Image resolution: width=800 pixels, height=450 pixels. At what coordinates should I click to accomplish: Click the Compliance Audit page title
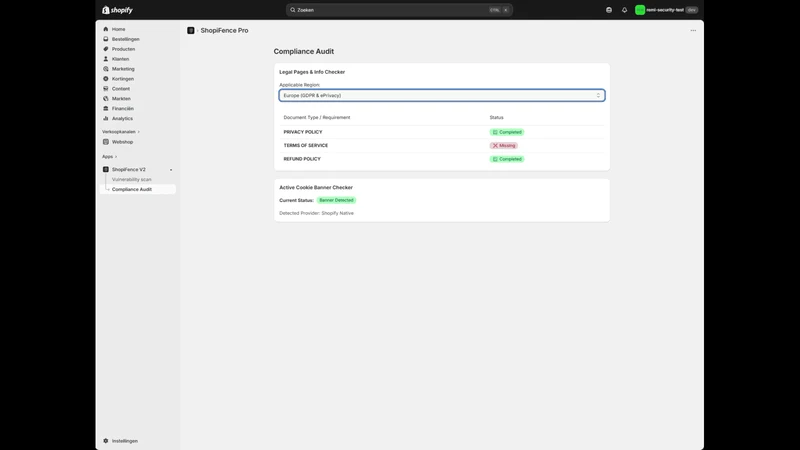point(304,52)
